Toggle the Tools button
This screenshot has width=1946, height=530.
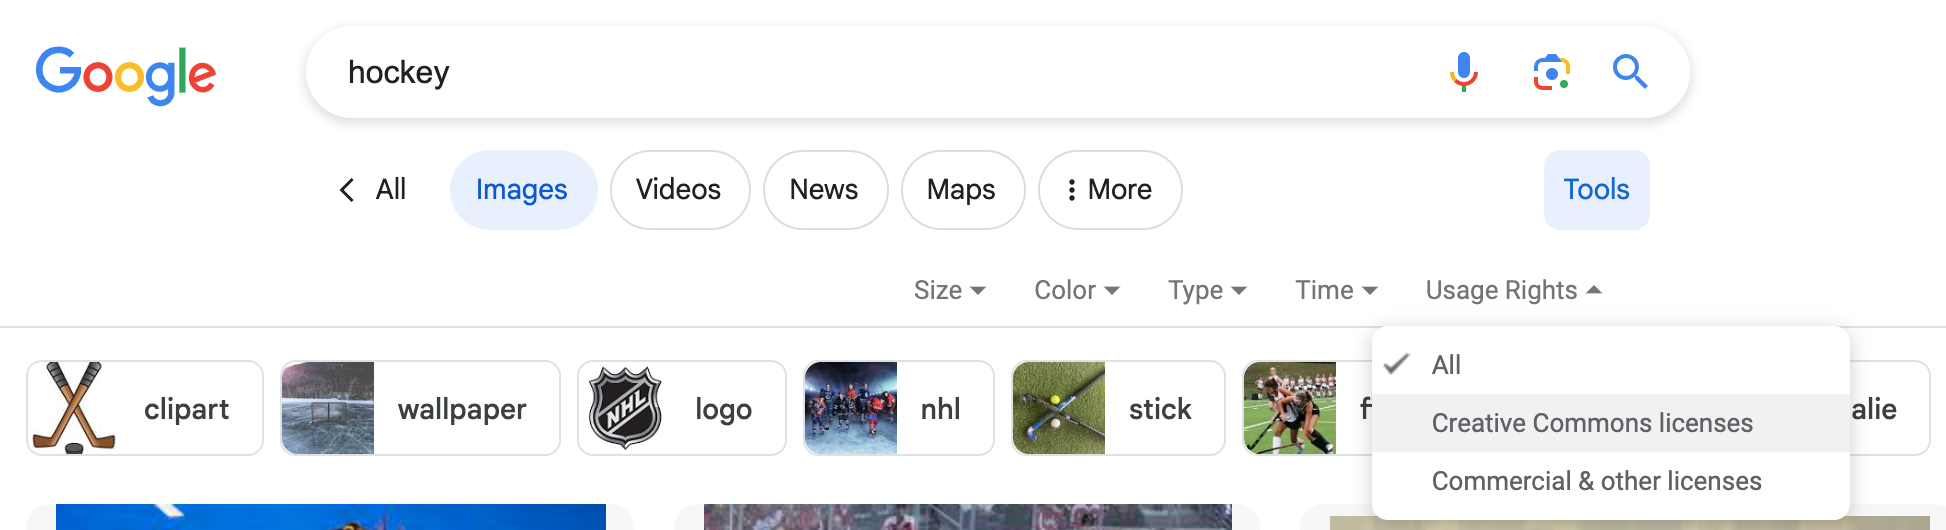point(1596,190)
